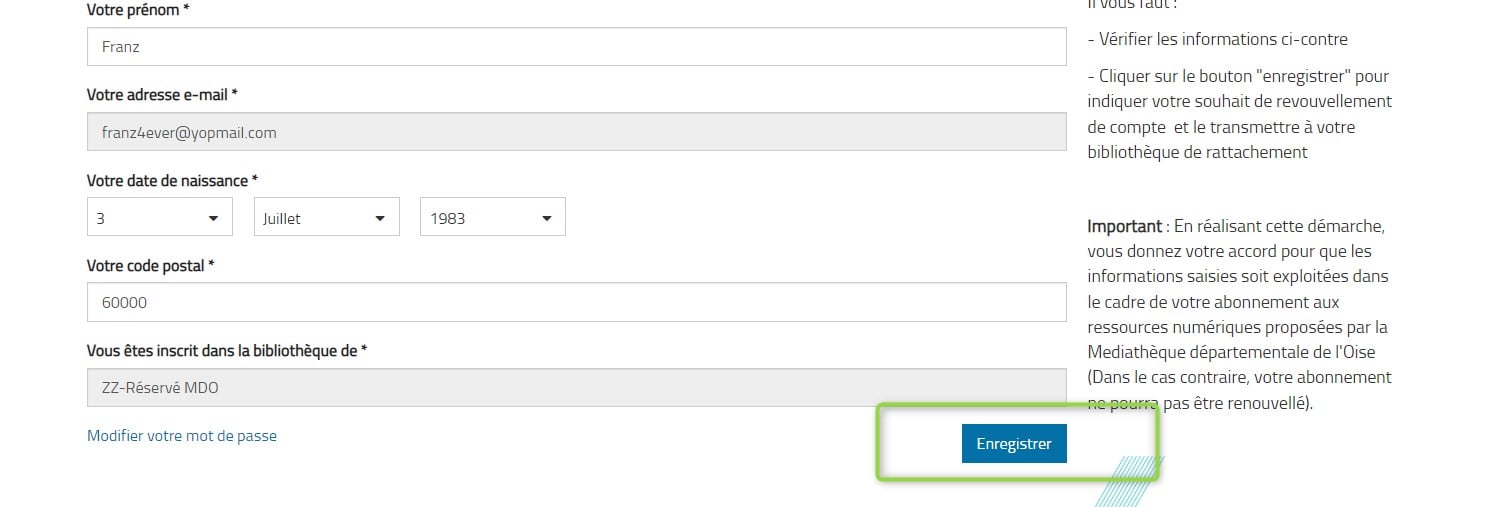Screen dimensions: 1495x507
Task: Open the Modifier votre mot de passe link
Action: tap(182, 436)
